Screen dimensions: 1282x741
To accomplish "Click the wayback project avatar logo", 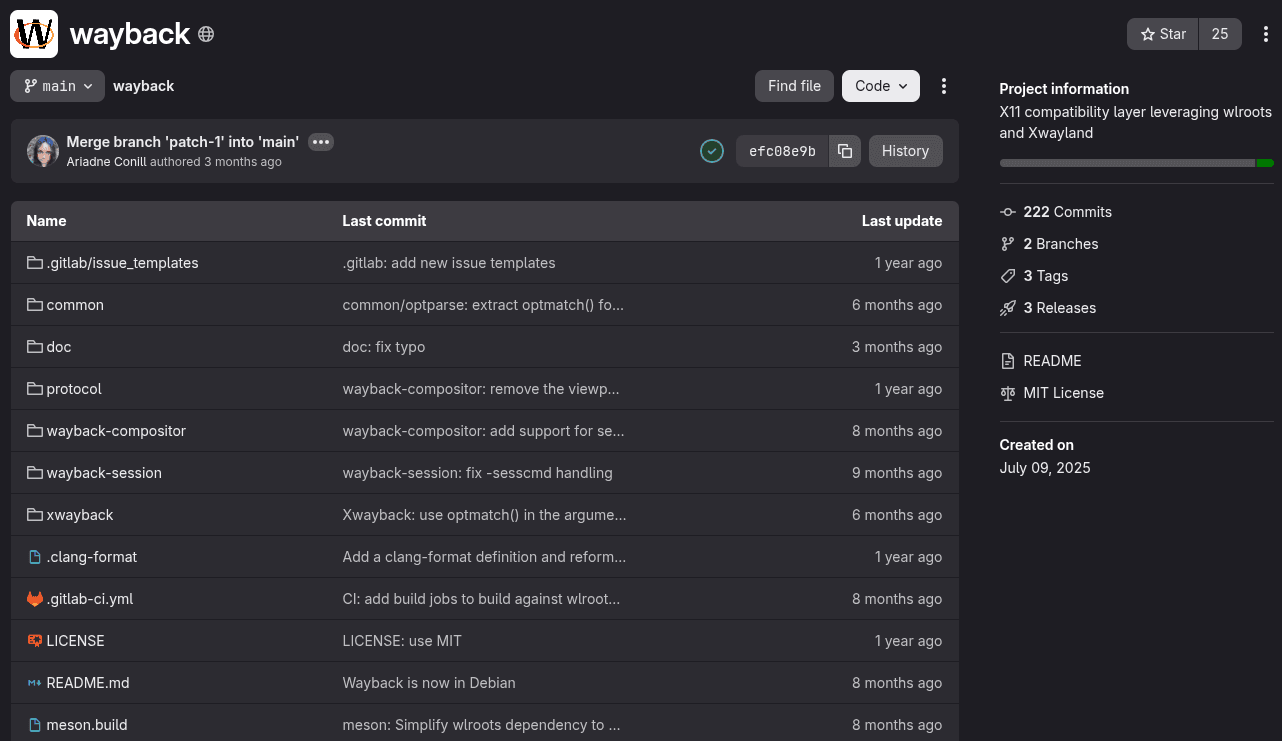I will 34,34.
